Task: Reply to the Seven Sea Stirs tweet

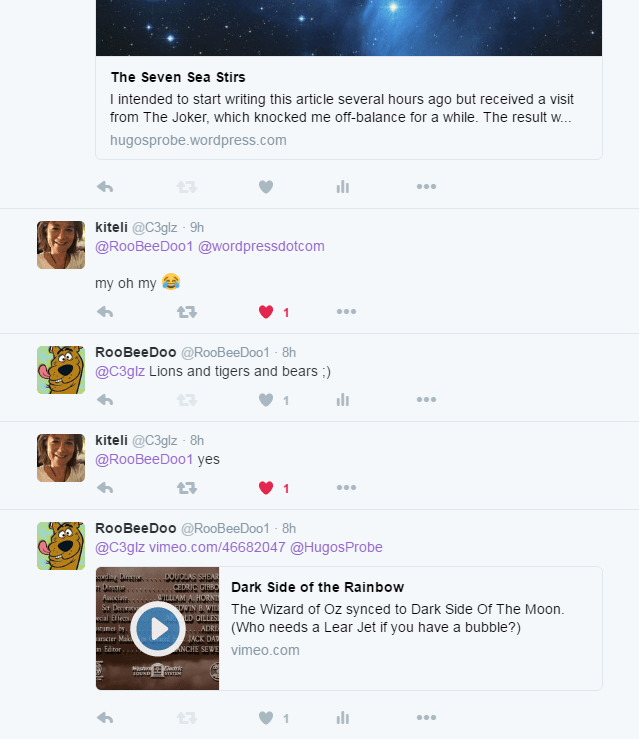Action: pyautogui.click(x=105, y=187)
